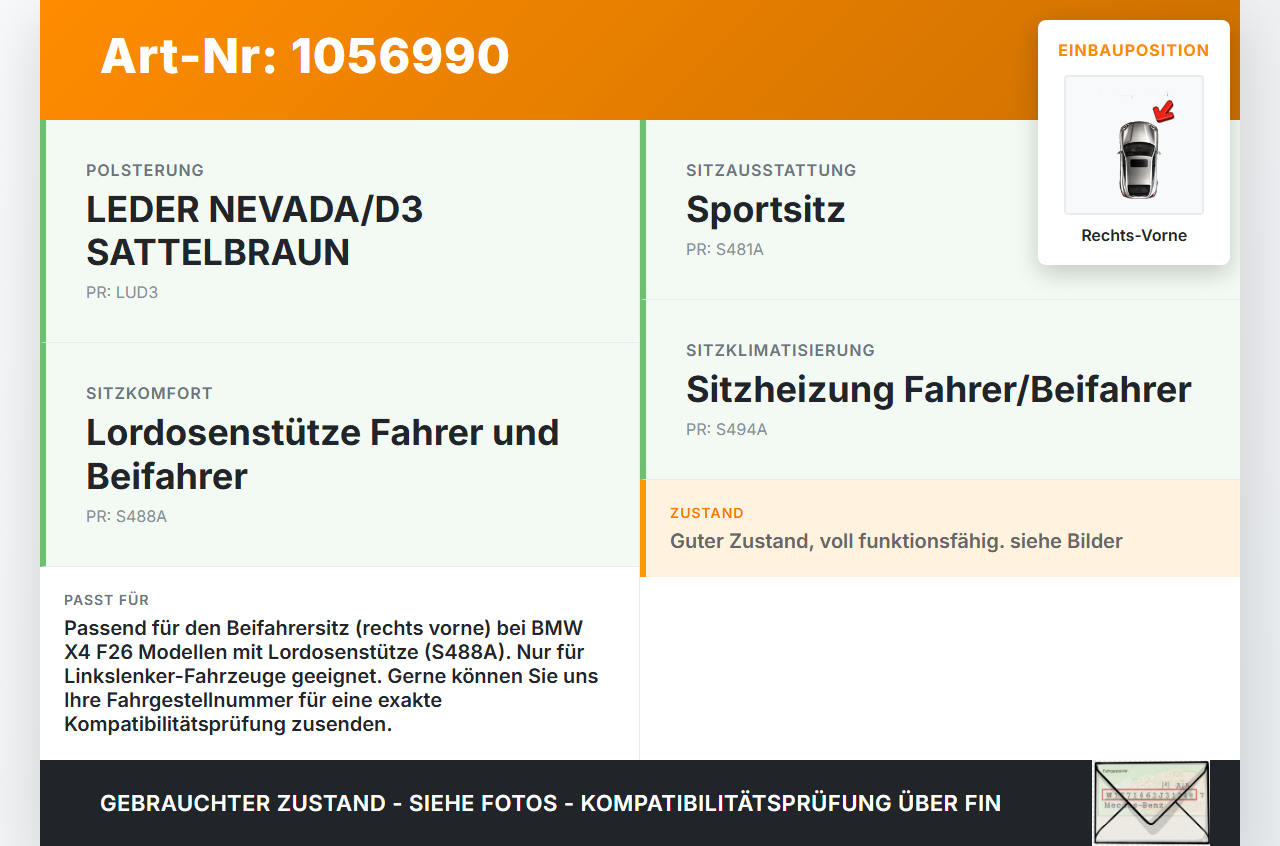This screenshot has width=1280, height=846.
Task: Open the vehicle registration document thumbnail
Action: tap(1151, 803)
